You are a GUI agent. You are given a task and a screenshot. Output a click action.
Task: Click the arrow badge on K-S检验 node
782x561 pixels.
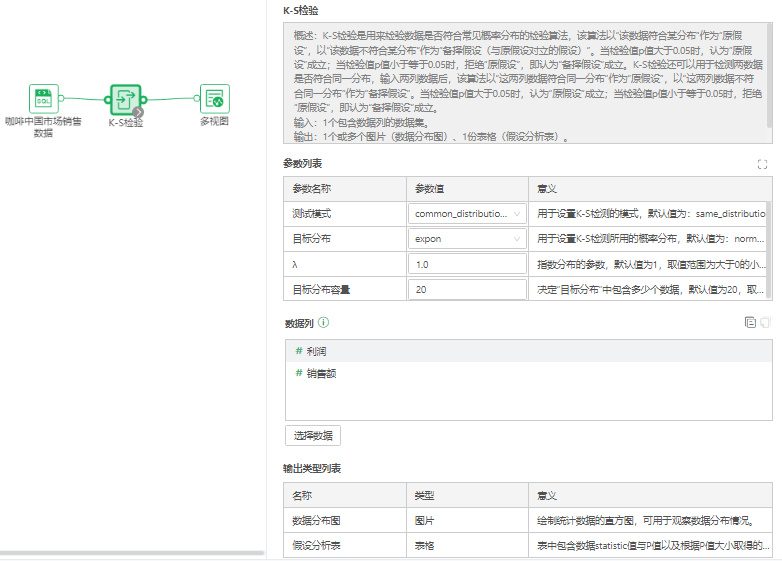click(x=138, y=111)
